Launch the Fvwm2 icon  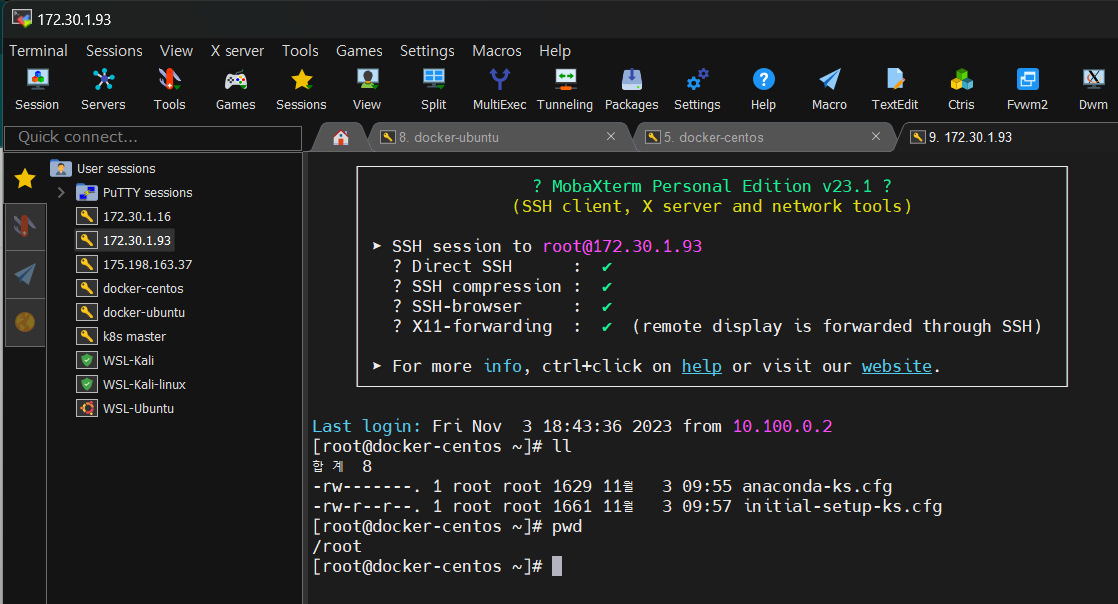pyautogui.click(x=1027, y=89)
